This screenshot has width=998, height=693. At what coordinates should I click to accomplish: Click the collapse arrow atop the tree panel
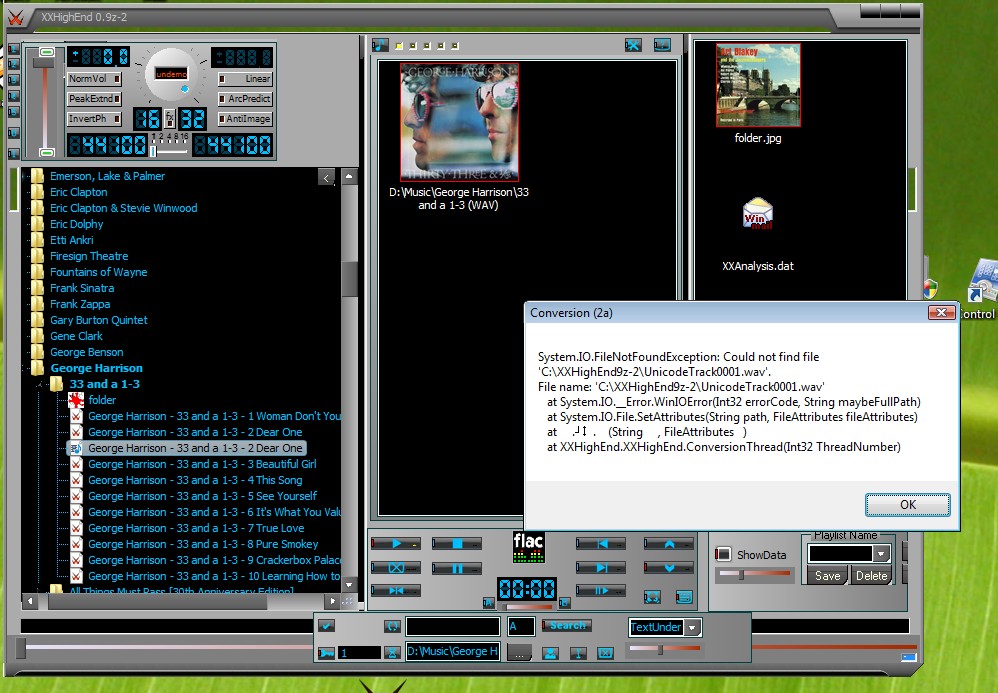click(327, 178)
